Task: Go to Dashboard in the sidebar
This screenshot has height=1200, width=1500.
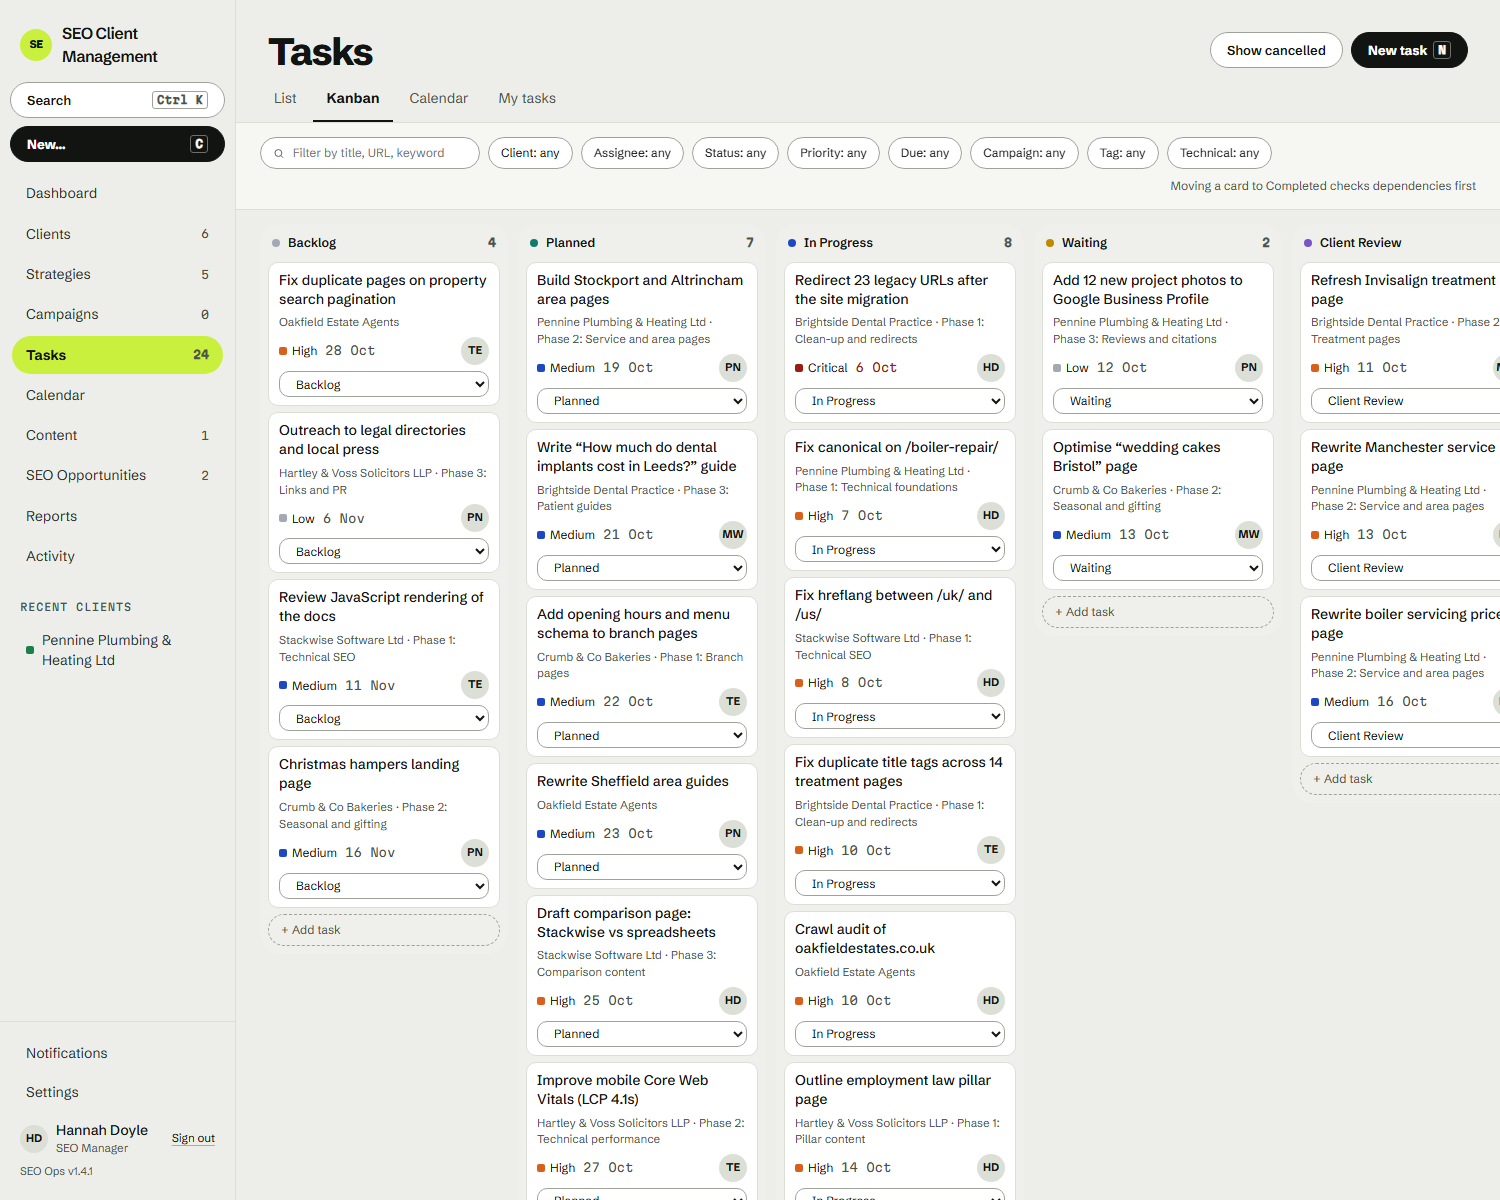Action: (117, 194)
